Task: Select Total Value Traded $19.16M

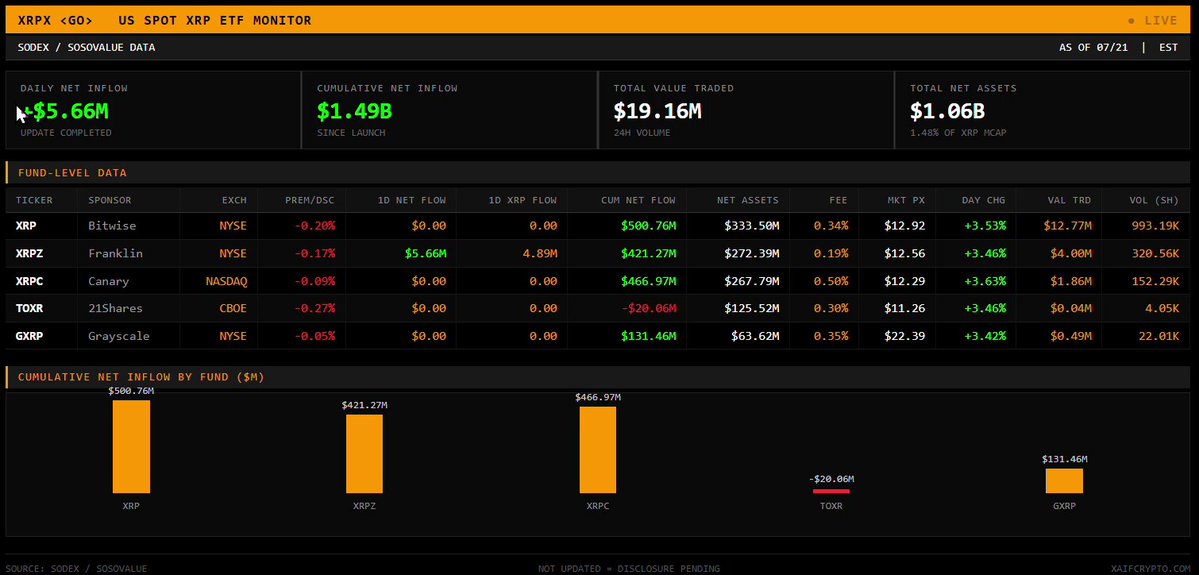Action: point(658,111)
